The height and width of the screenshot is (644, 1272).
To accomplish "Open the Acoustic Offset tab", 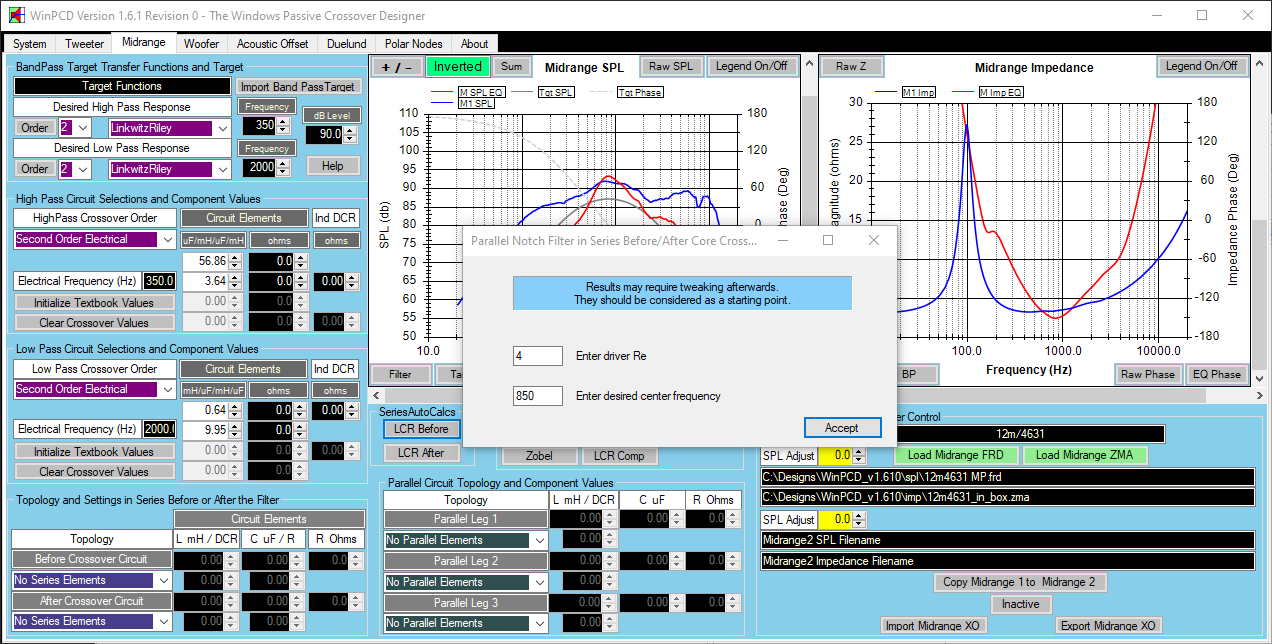I will (x=272, y=44).
